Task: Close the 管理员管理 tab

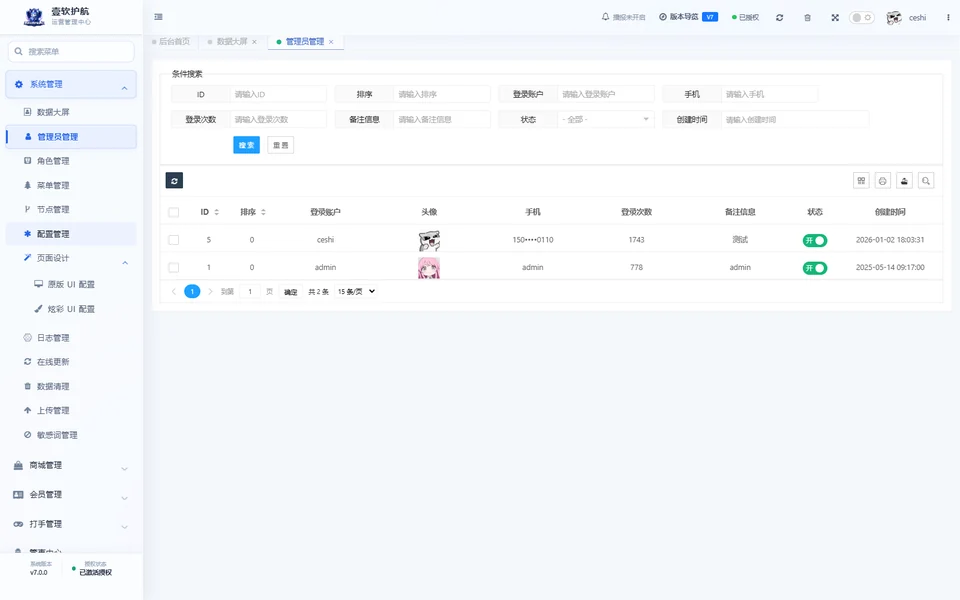Action: 331,42
